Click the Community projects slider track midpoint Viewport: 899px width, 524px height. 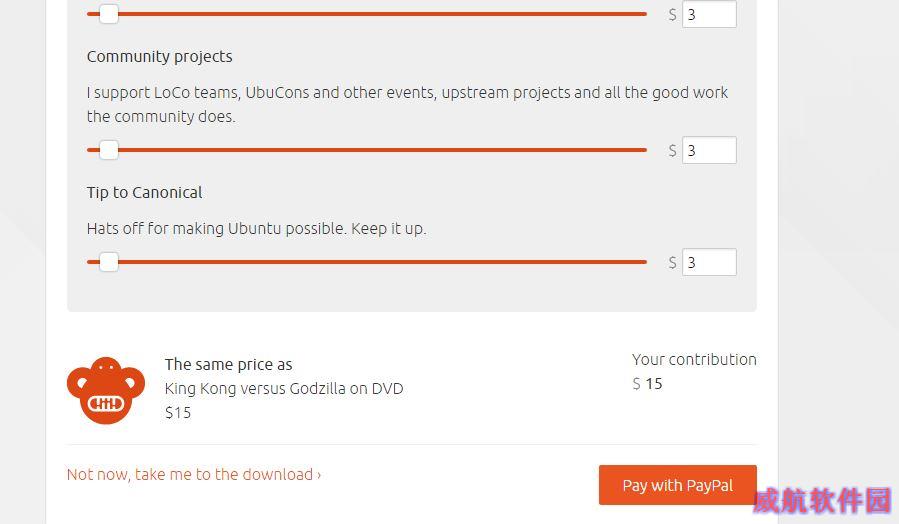click(367, 150)
